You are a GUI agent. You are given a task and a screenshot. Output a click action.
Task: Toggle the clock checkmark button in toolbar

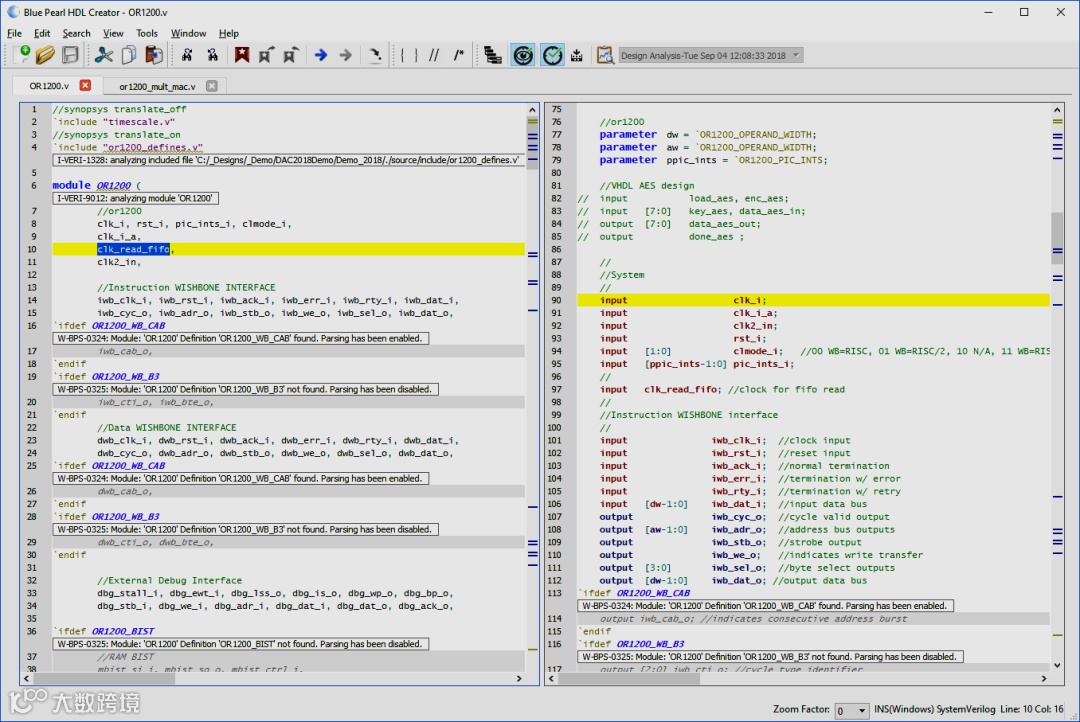tap(552, 56)
